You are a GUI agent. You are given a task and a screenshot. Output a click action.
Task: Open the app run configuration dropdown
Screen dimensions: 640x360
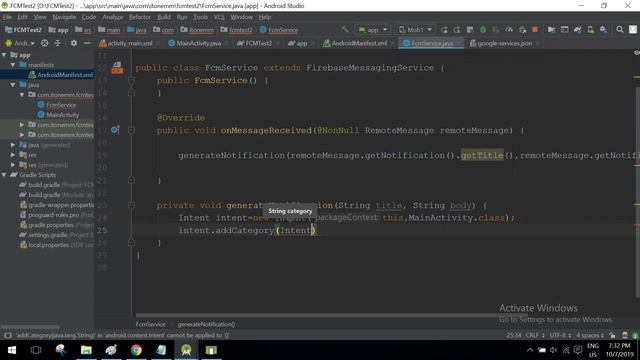coord(373,29)
